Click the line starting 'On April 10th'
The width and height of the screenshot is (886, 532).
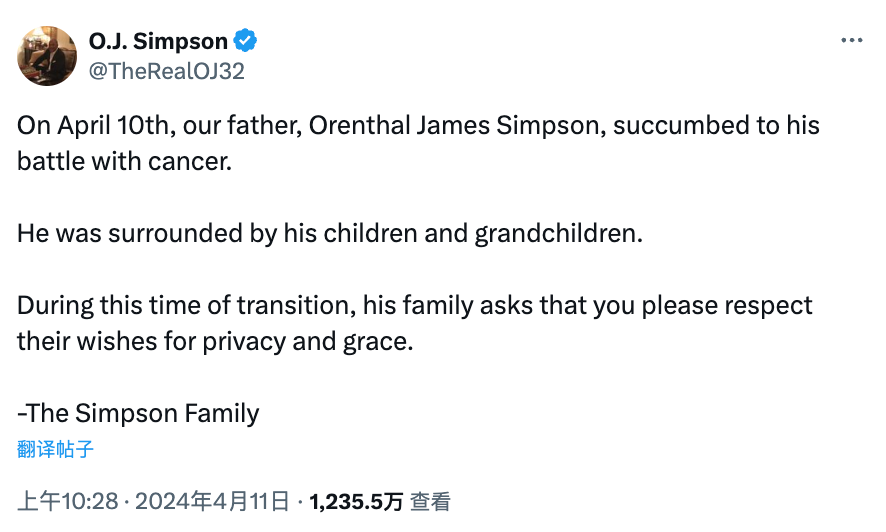point(418,125)
